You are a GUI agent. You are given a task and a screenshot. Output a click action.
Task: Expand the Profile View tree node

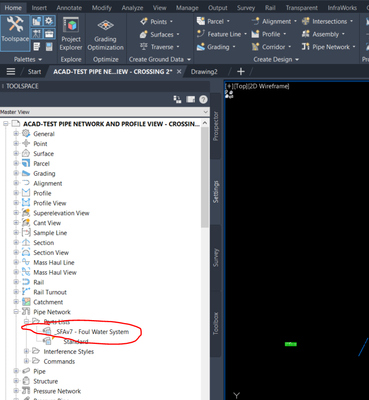pos(16,203)
